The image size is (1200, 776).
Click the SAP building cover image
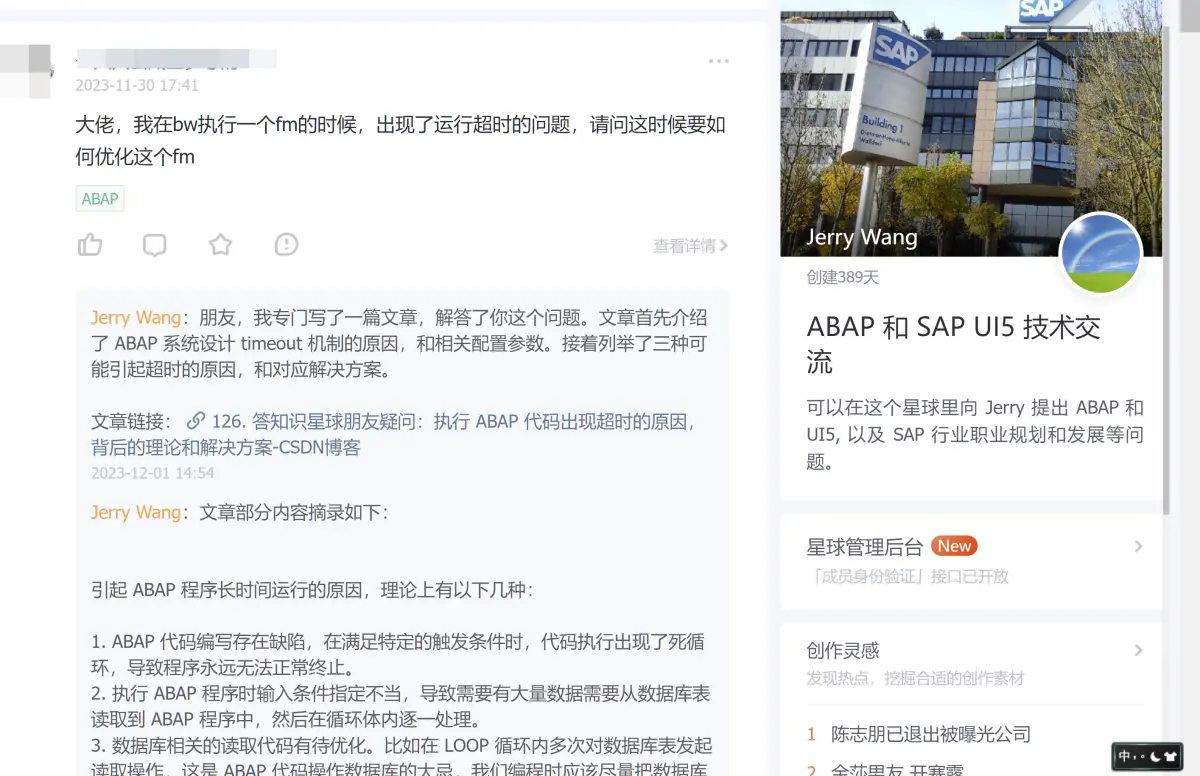pyautogui.click(x=971, y=128)
